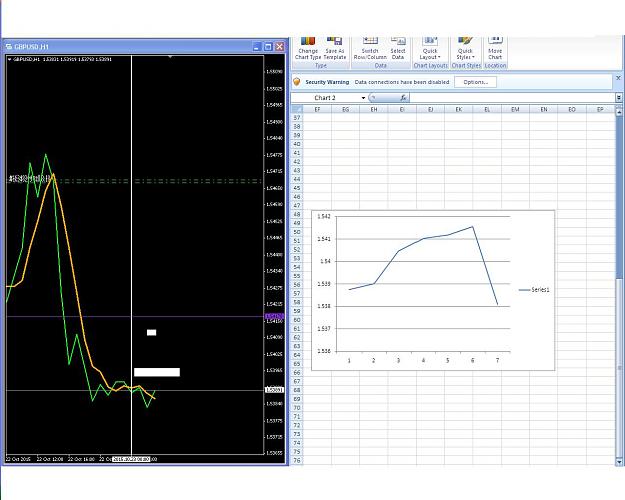Click the Options... button in security bar
625x500 pixels.
click(476, 82)
